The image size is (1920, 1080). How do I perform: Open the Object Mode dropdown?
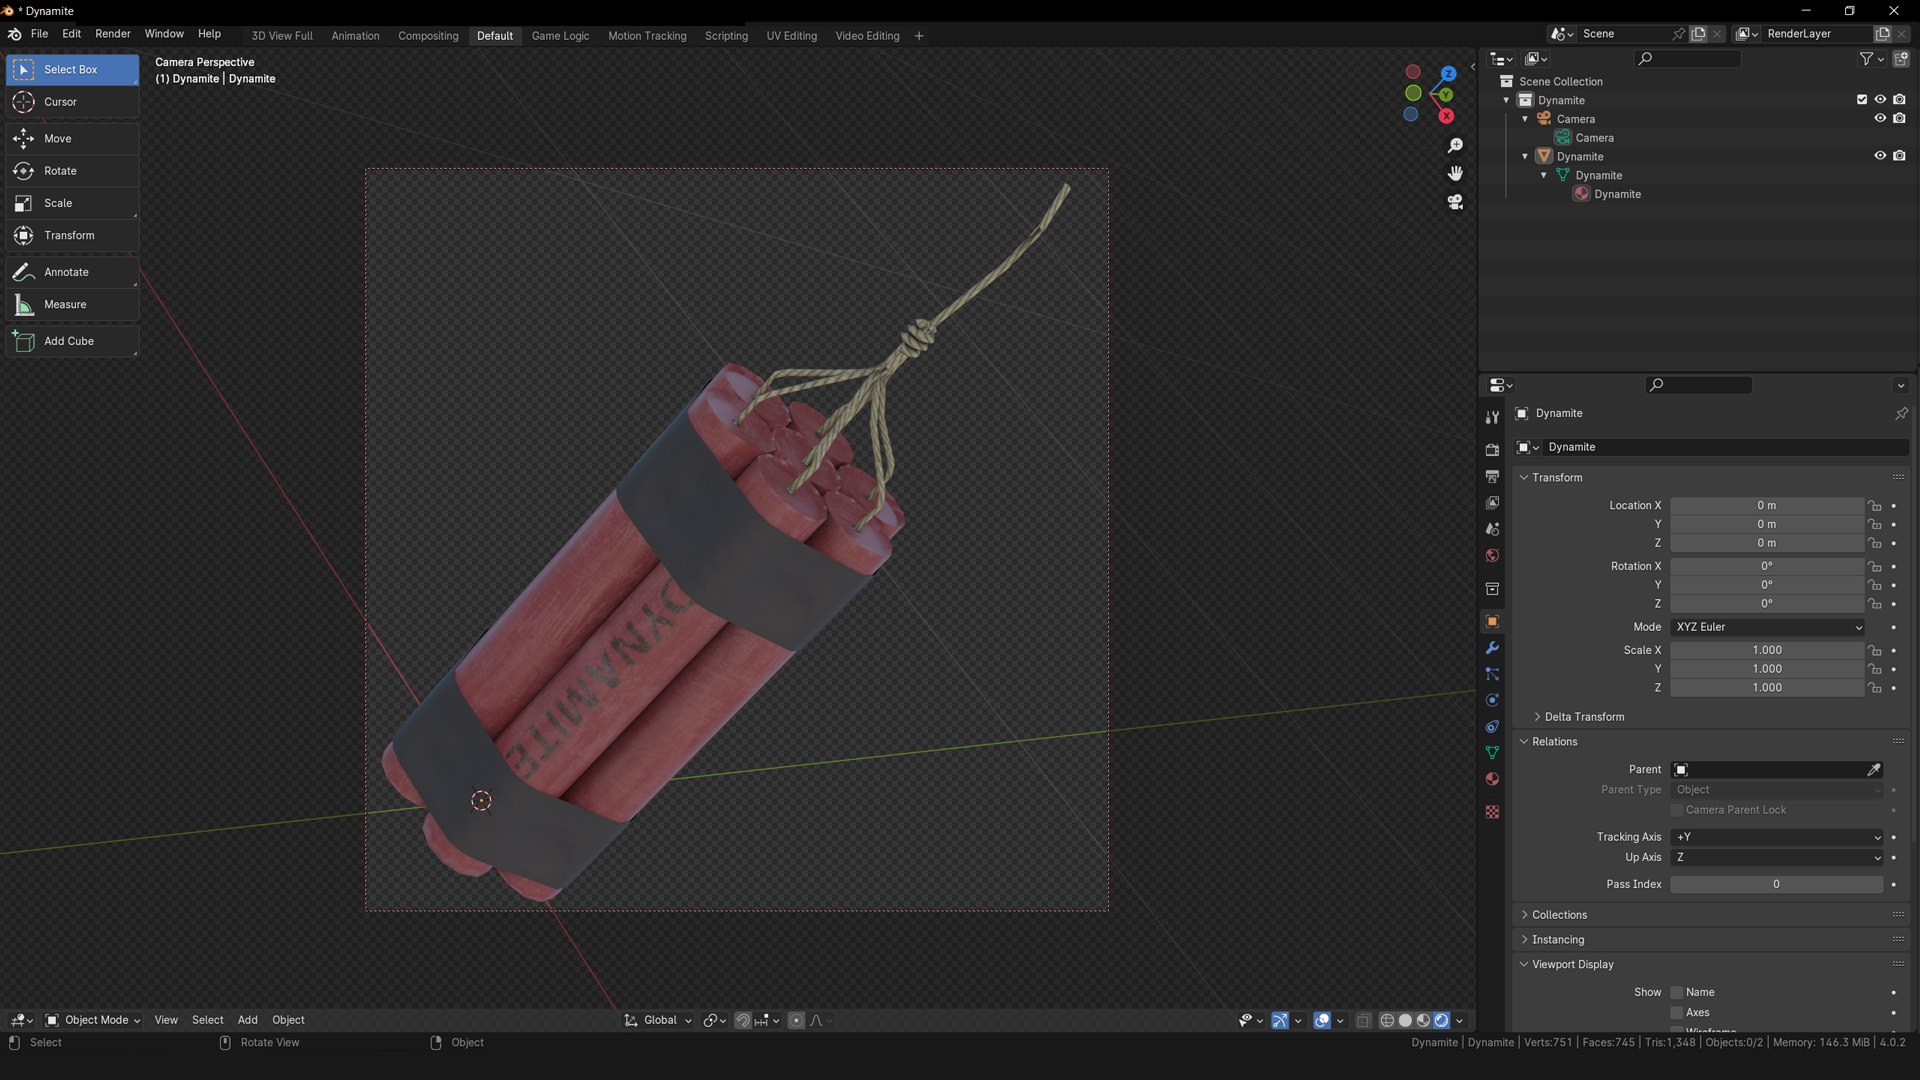coord(93,1021)
